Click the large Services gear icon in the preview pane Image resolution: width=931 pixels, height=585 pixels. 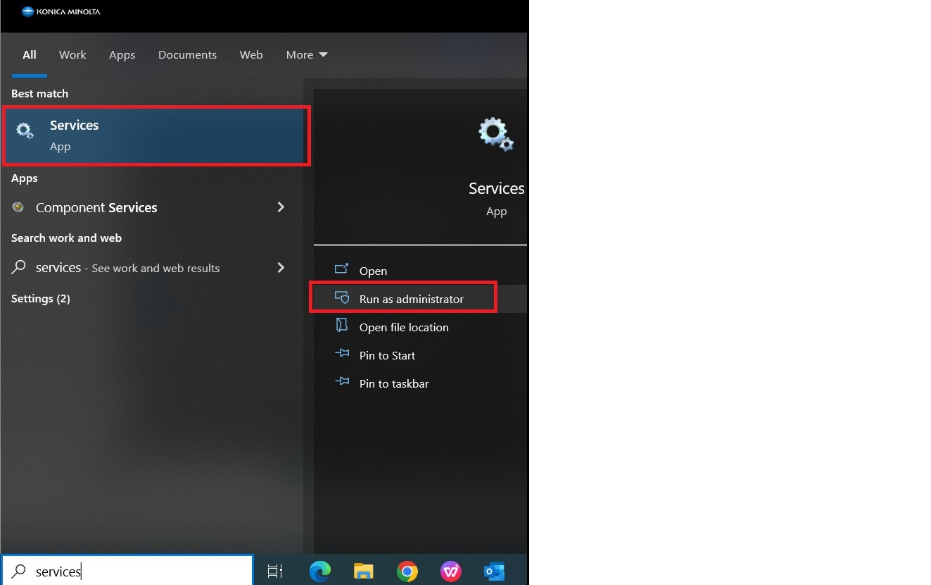click(x=496, y=134)
